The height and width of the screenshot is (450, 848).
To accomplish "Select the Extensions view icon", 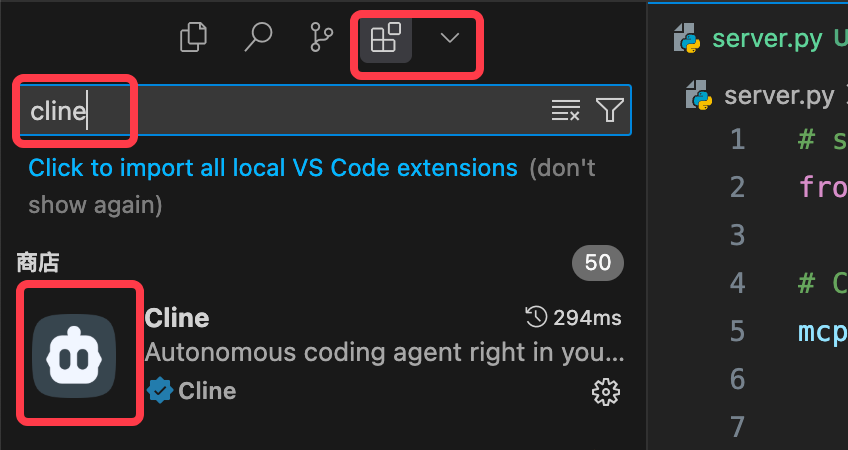I will click(386, 37).
